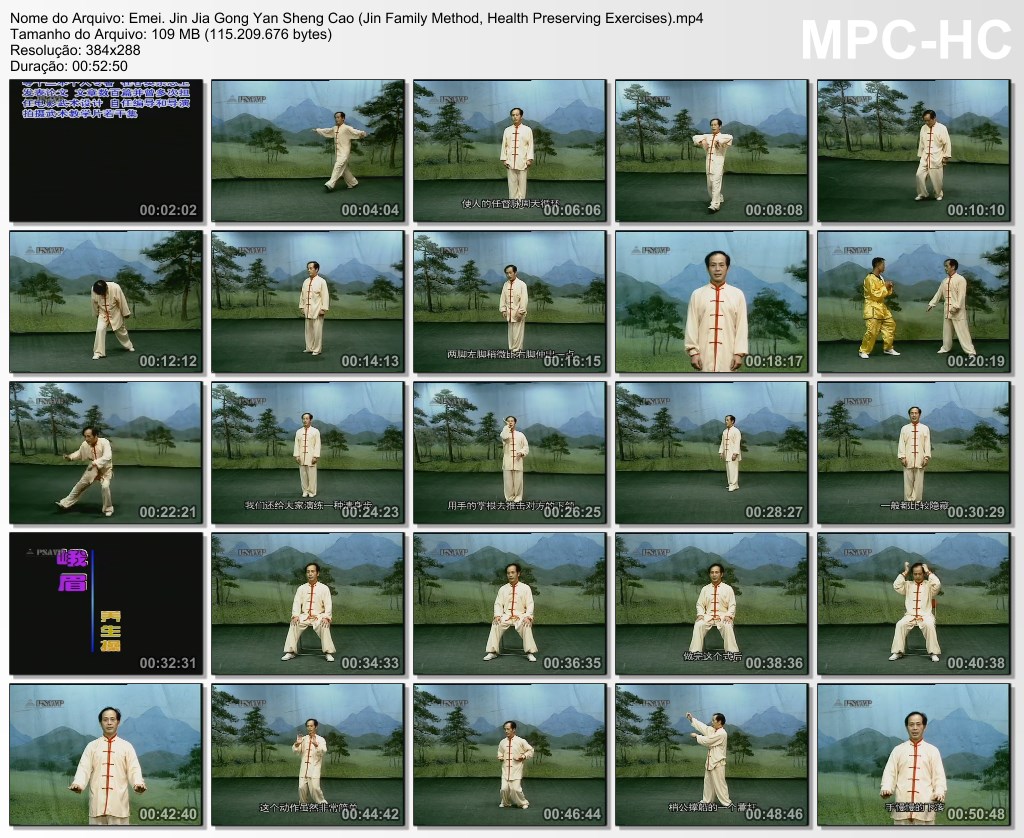This screenshot has width=1024, height=838.
Task: Open the raised-arm frame at 00:48:46
Action: [x=711, y=754]
